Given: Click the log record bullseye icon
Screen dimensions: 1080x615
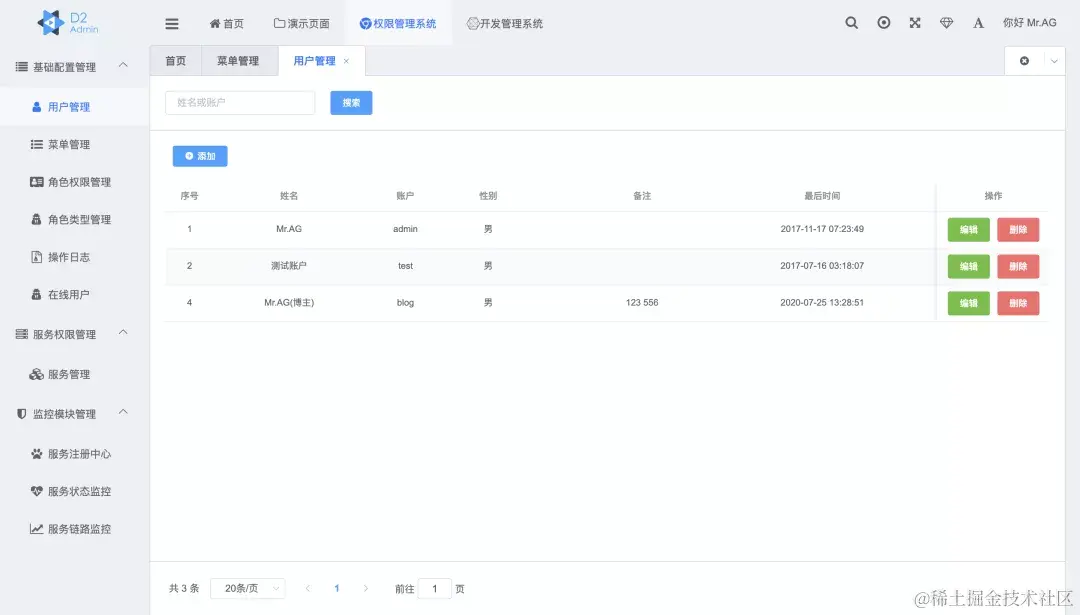Looking at the screenshot, I should click(x=883, y=22).
